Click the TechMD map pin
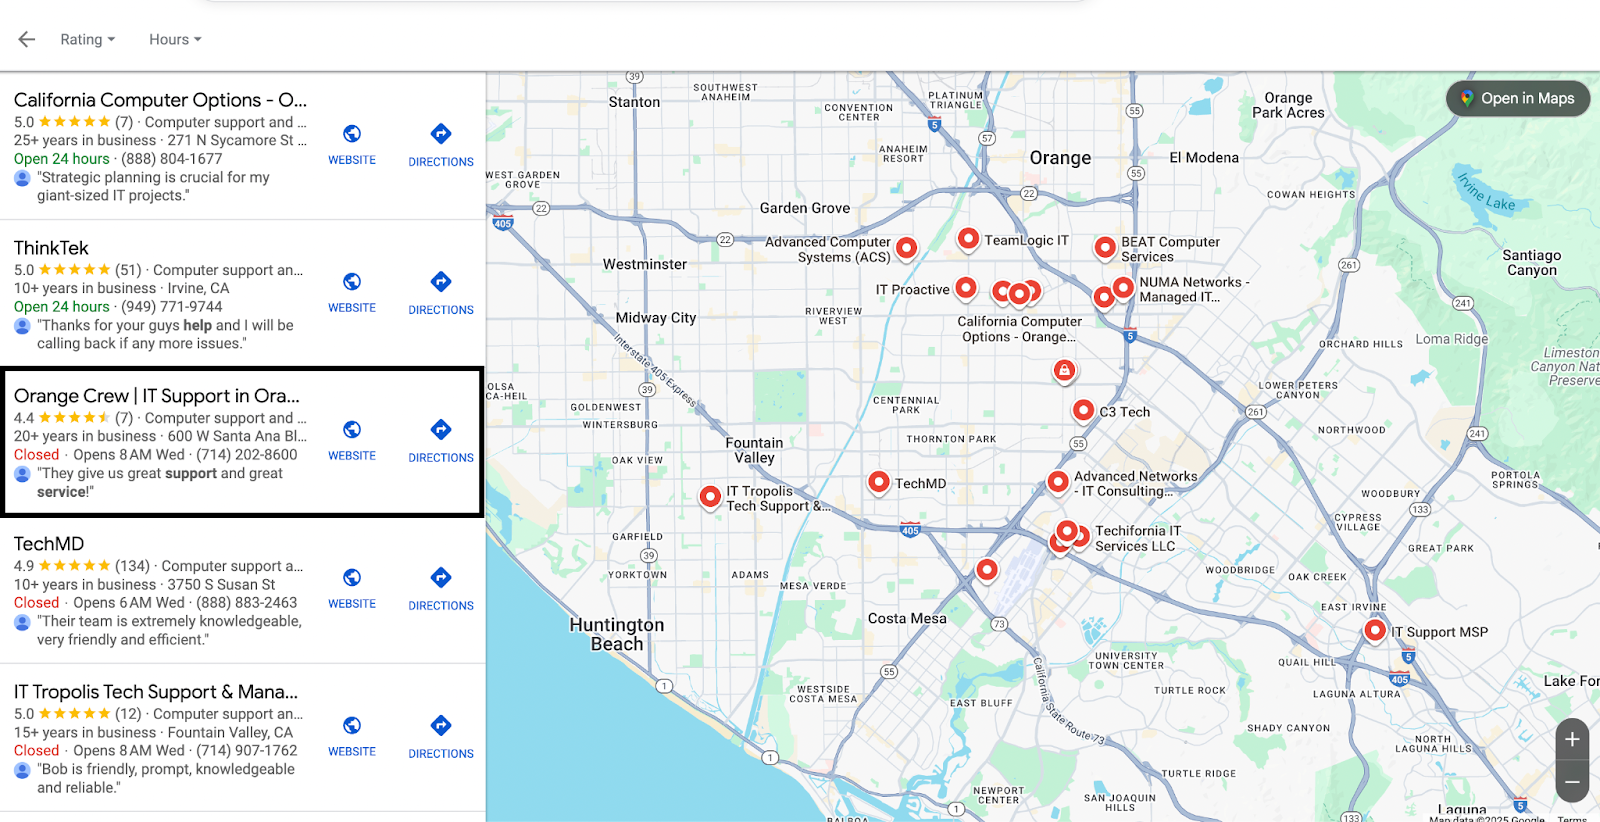1600x822 pixels. tap(878, 482)
